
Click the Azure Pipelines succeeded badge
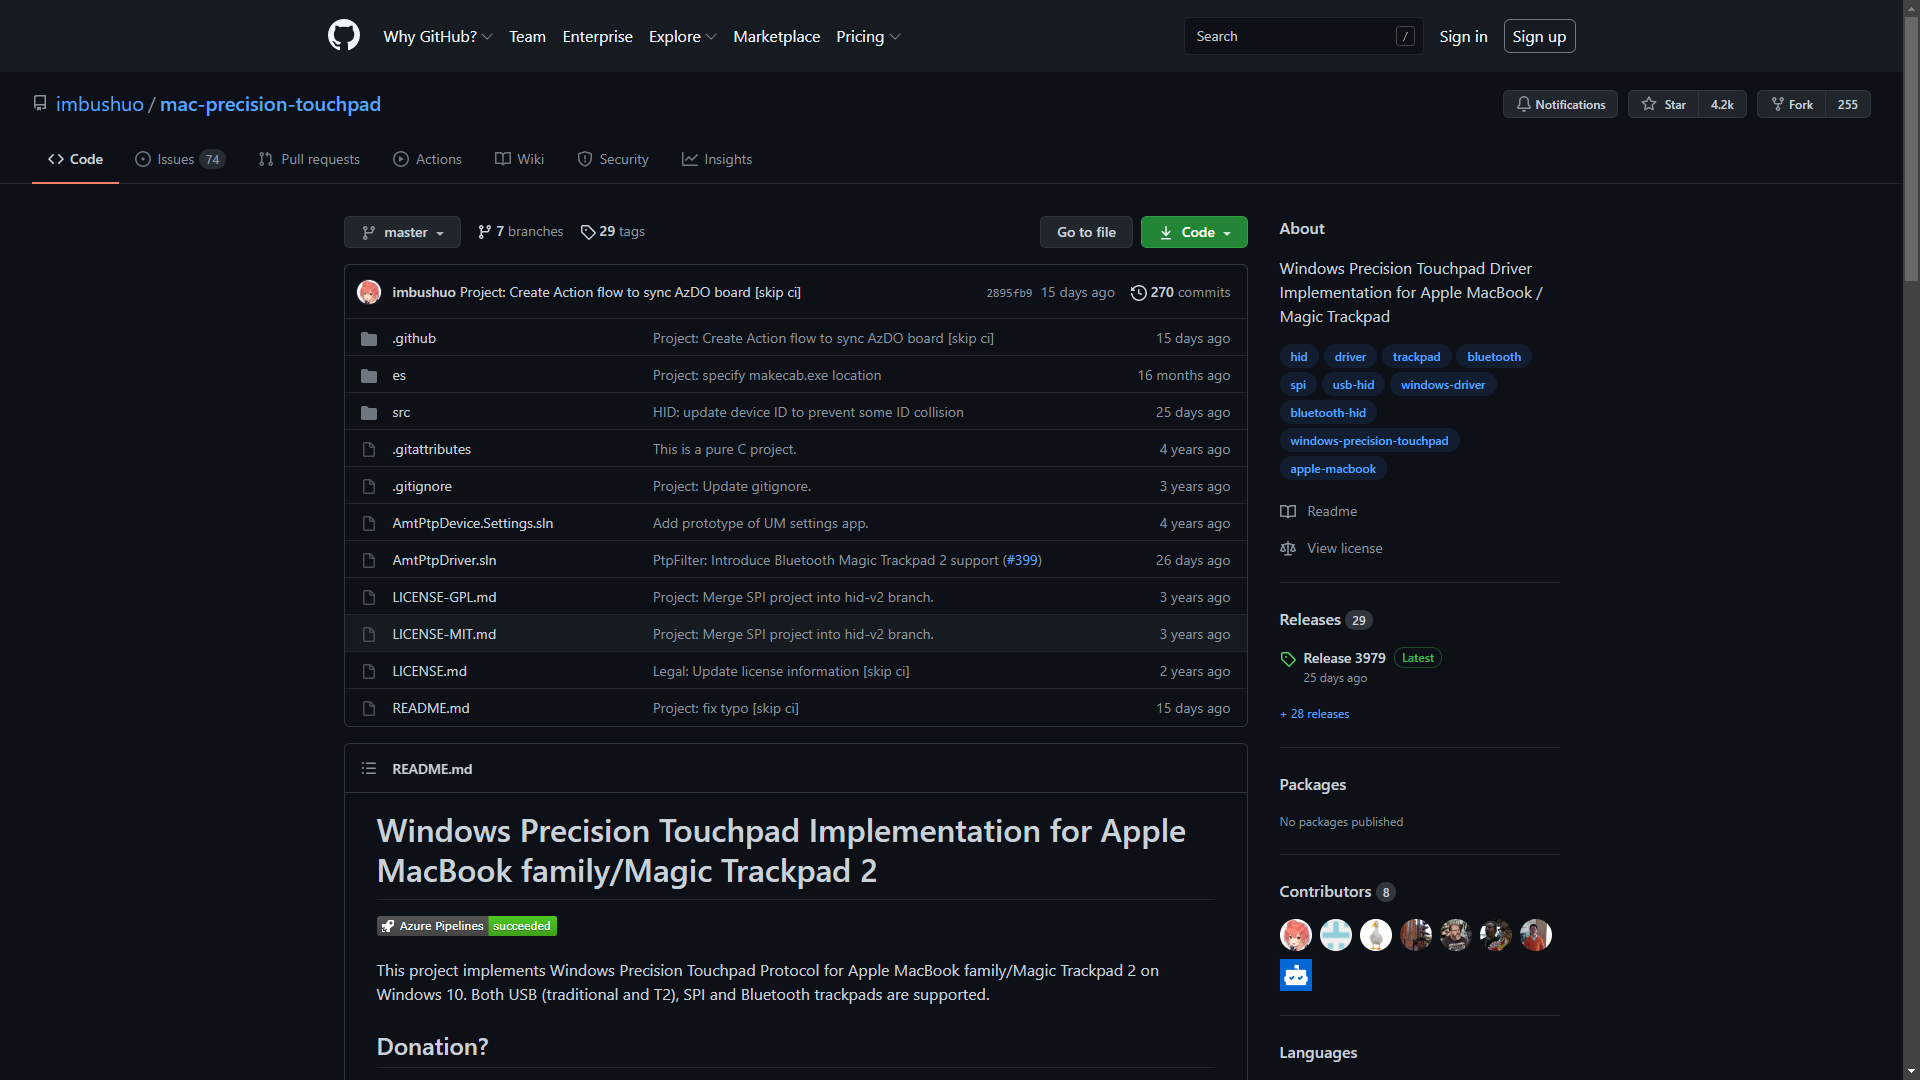(466, 926)
